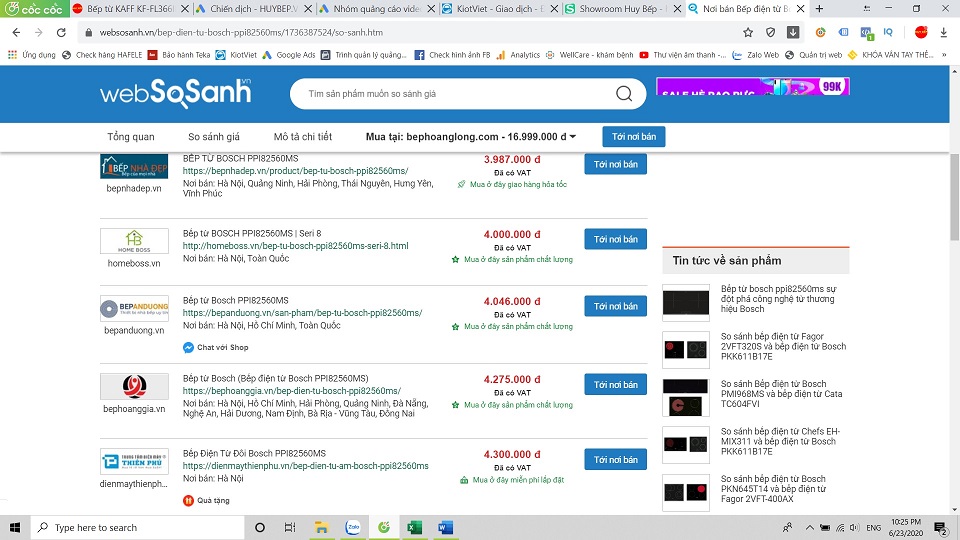Switch to KiotViet - Giao dịch tab

[x=493, y=9]
